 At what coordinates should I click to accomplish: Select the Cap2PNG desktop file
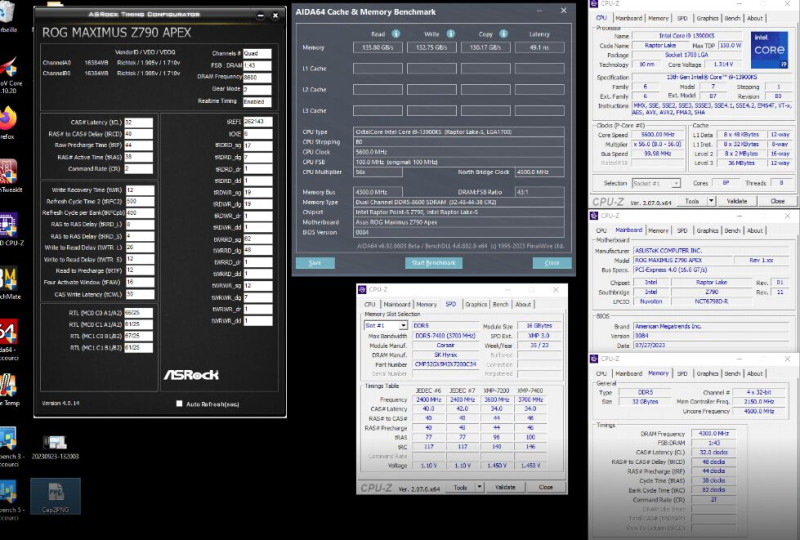(56, 496)
